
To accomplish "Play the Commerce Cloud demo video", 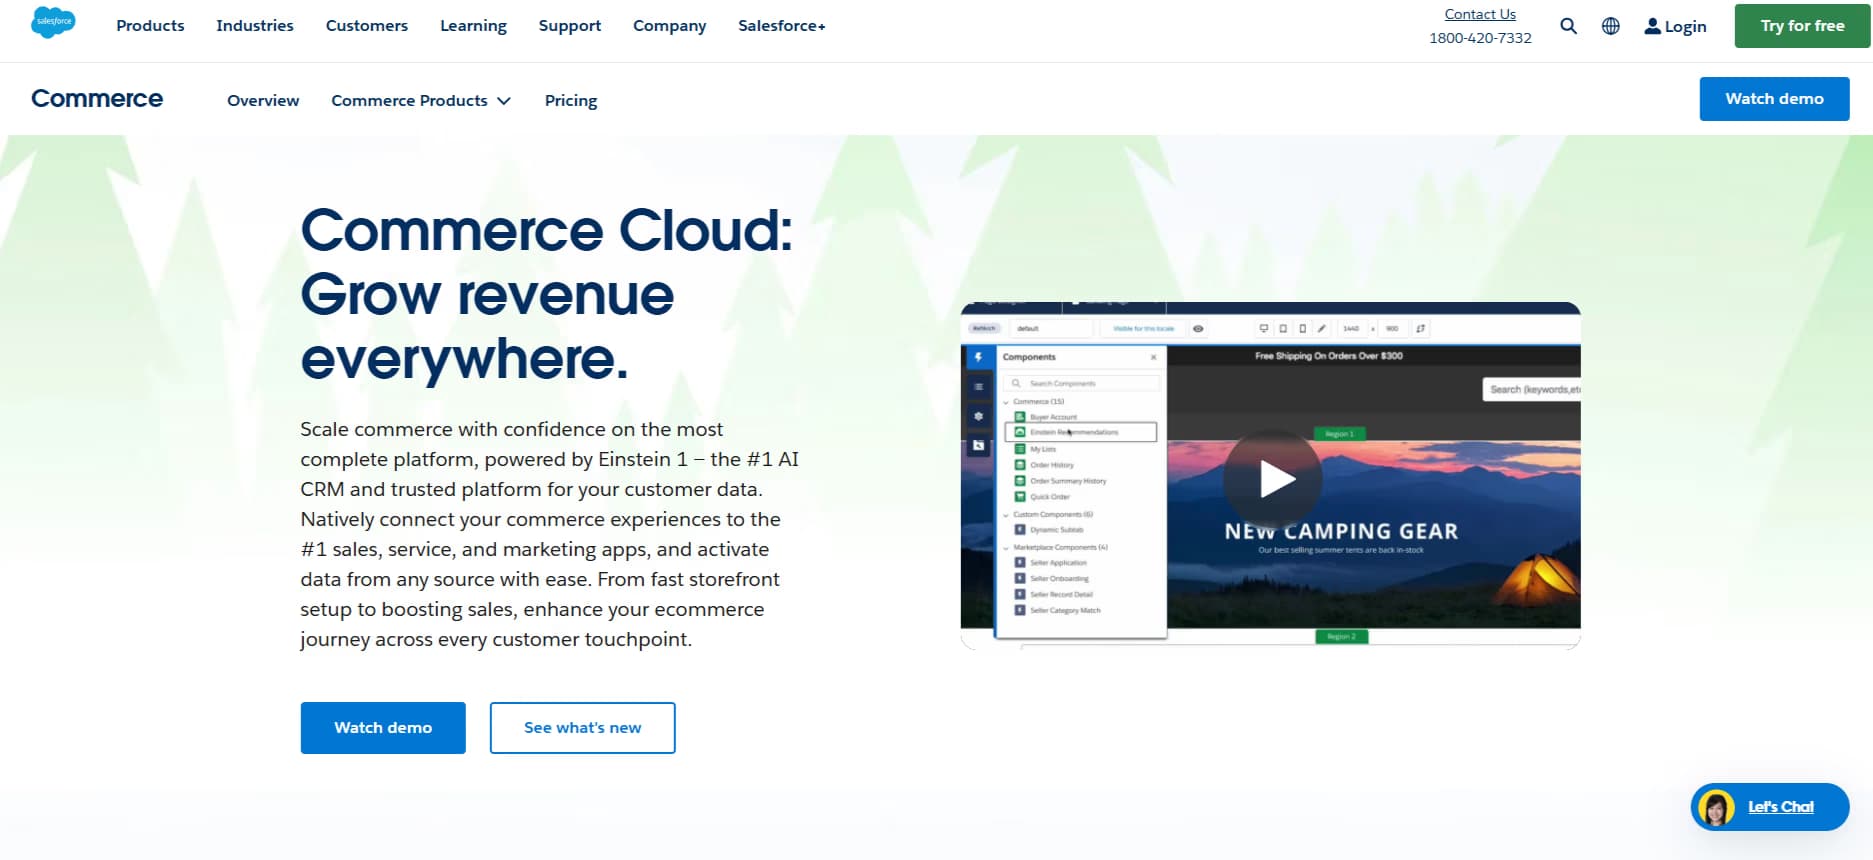I will point(1273,479).
